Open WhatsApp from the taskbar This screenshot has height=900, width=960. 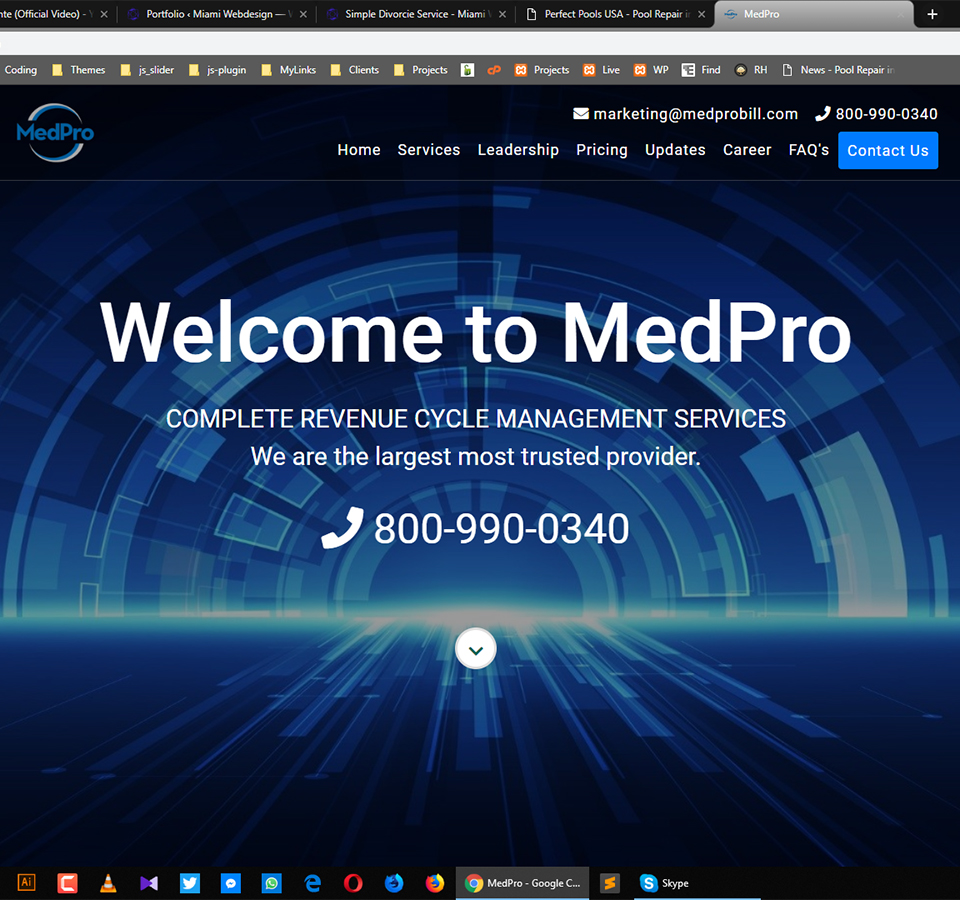point(272,883)
